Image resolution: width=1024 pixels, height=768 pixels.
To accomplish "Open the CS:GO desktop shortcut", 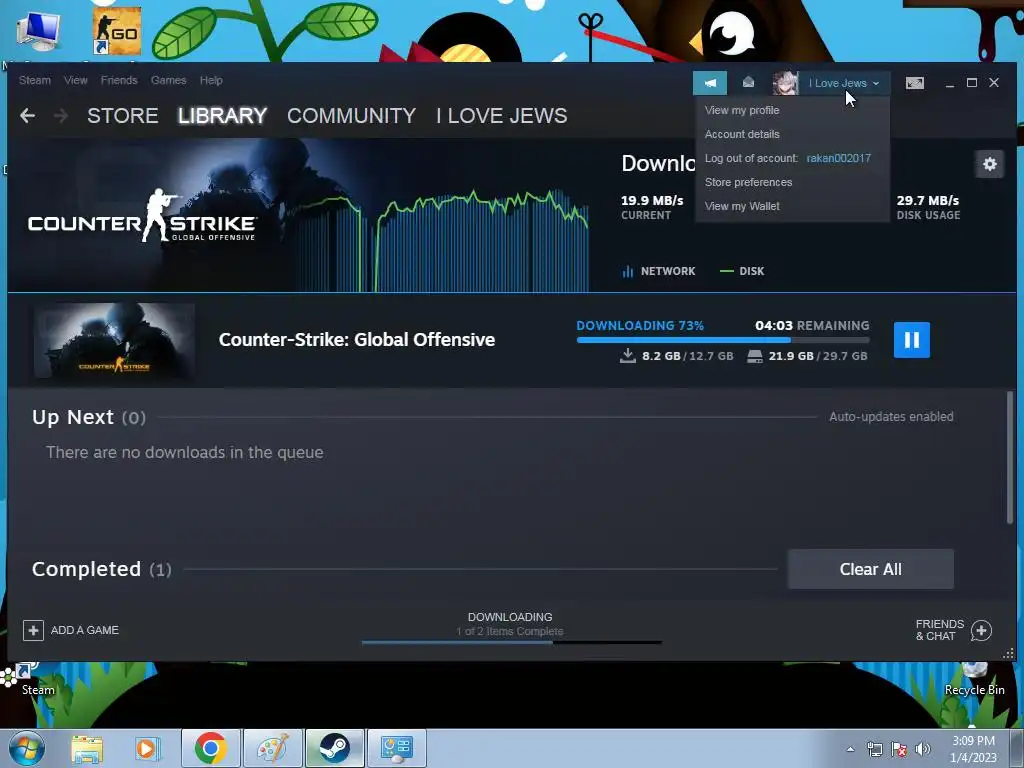I will (116, 31).
